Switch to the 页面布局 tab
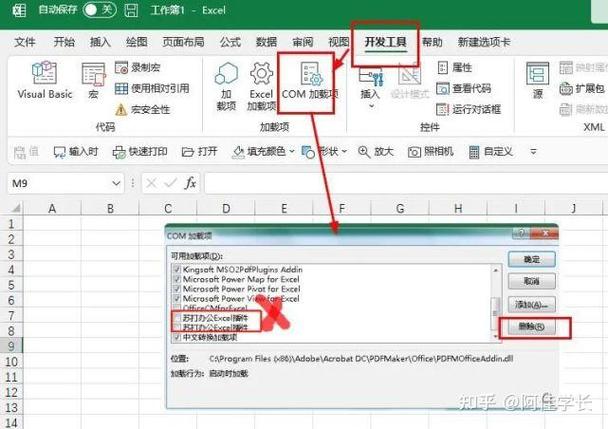608x429 pixels. tap(183, 42)
